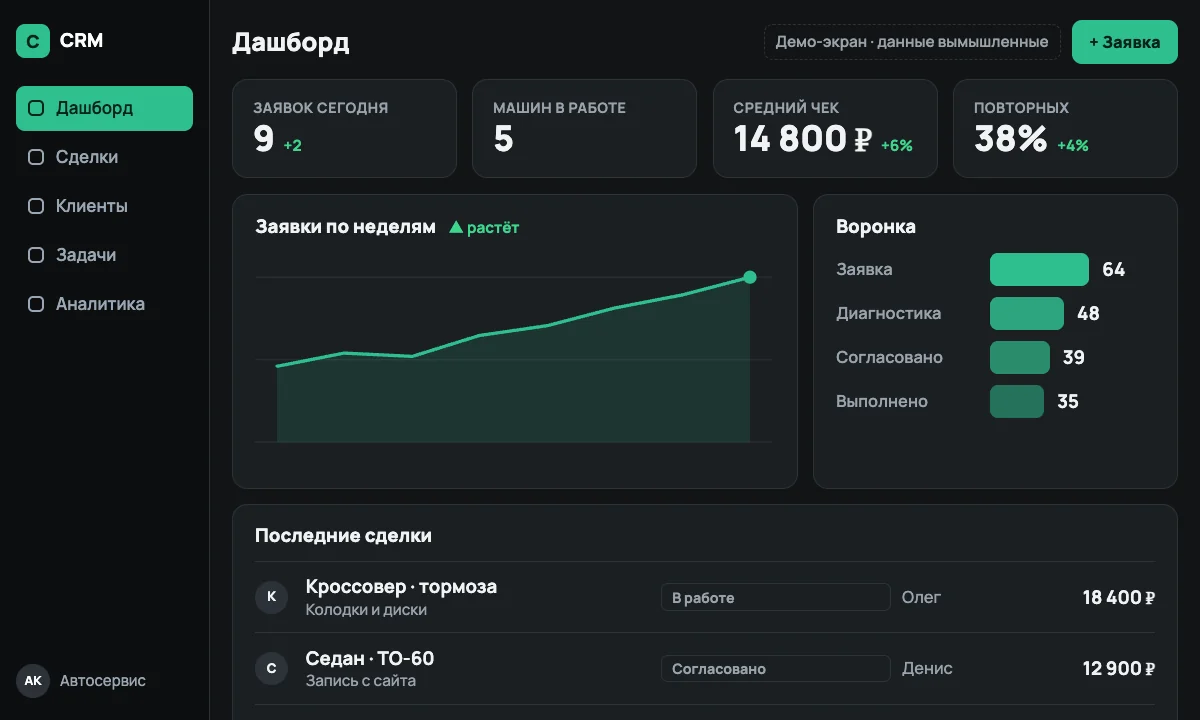Click the Демо-экран notice badge
This screenshot has width=1200, height=720.
click(912, 42)
